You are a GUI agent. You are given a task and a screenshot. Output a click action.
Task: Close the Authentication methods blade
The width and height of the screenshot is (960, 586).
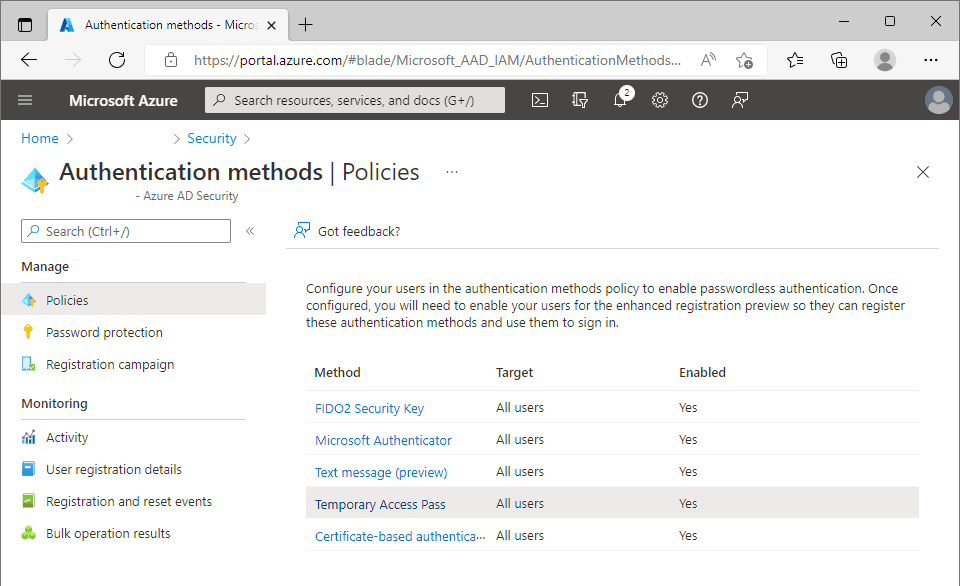pyautogui.click(x=923, y=172)
